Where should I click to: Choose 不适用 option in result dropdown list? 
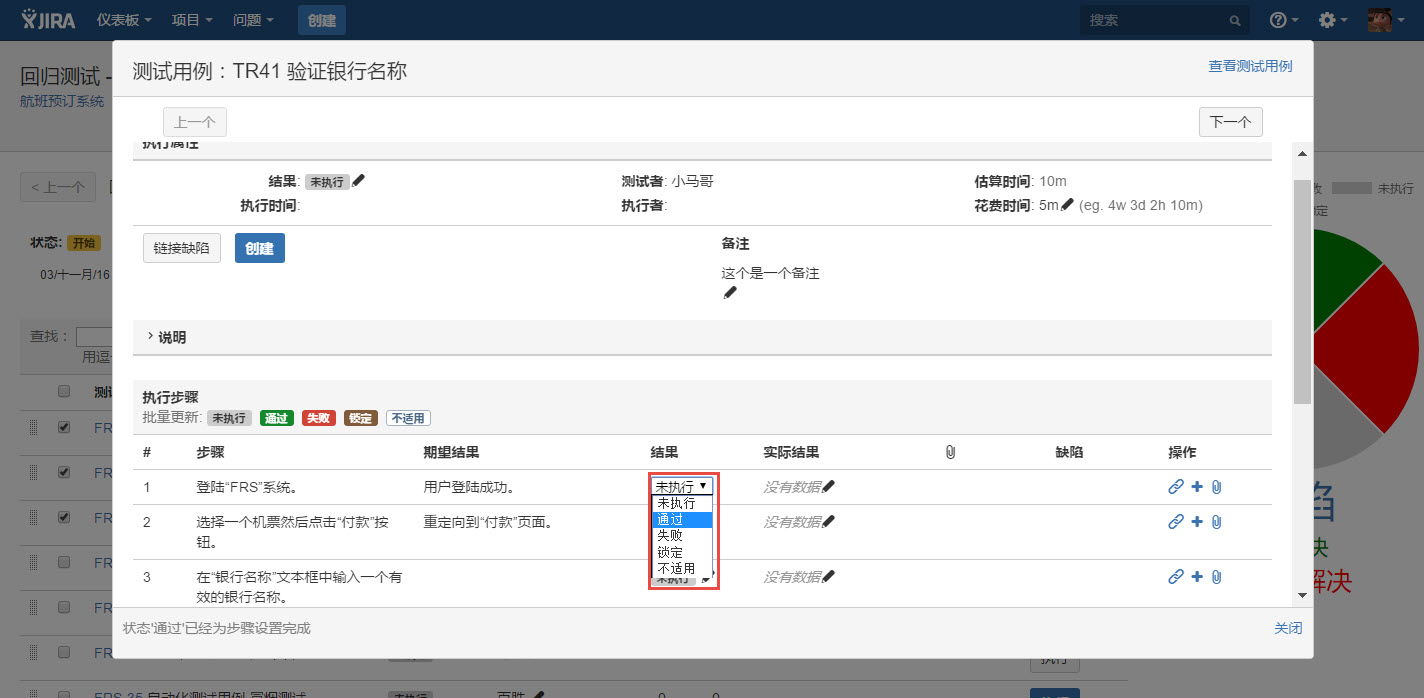tap(682, 569)
